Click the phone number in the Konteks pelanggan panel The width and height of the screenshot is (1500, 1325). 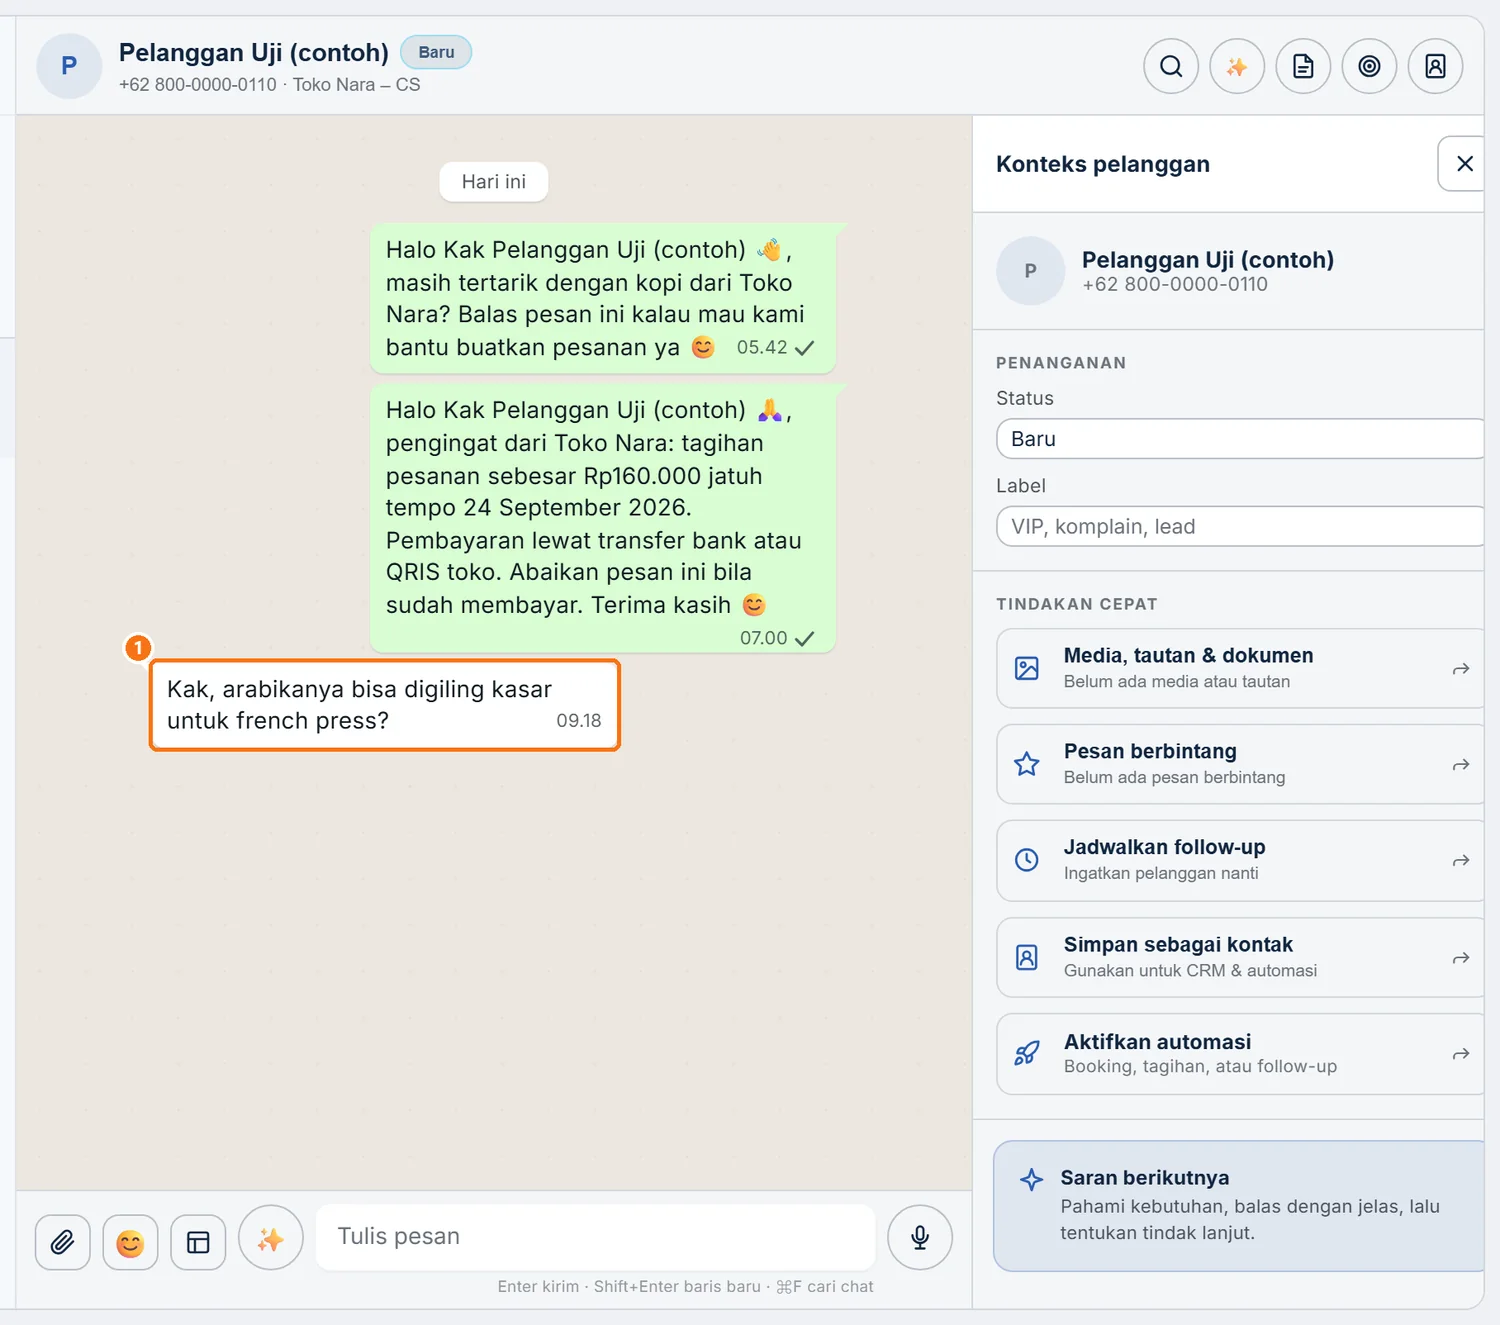(x=1175, y=284)
